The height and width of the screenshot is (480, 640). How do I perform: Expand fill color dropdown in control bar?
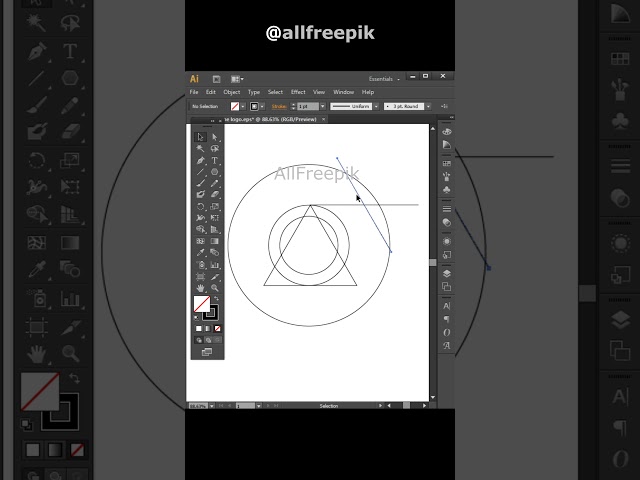coord(243,107)
